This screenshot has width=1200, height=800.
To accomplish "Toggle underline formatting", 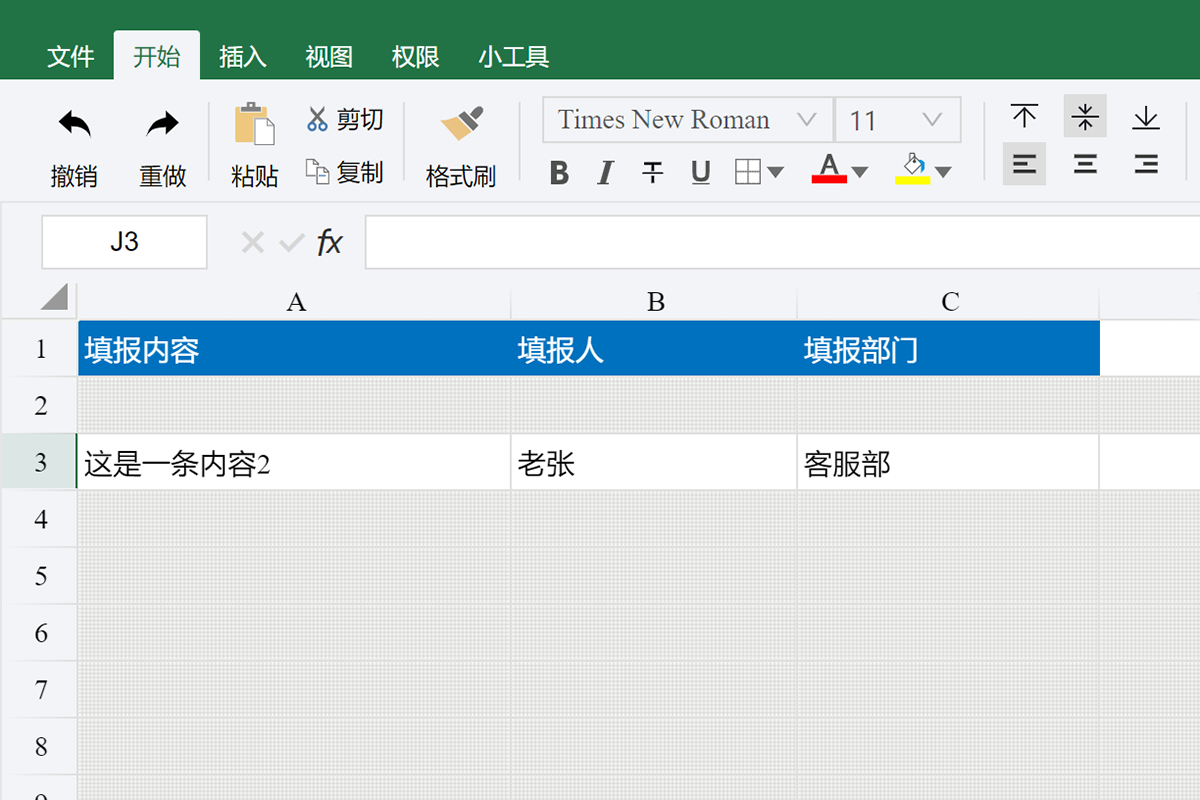I will [x=701, y=173].
